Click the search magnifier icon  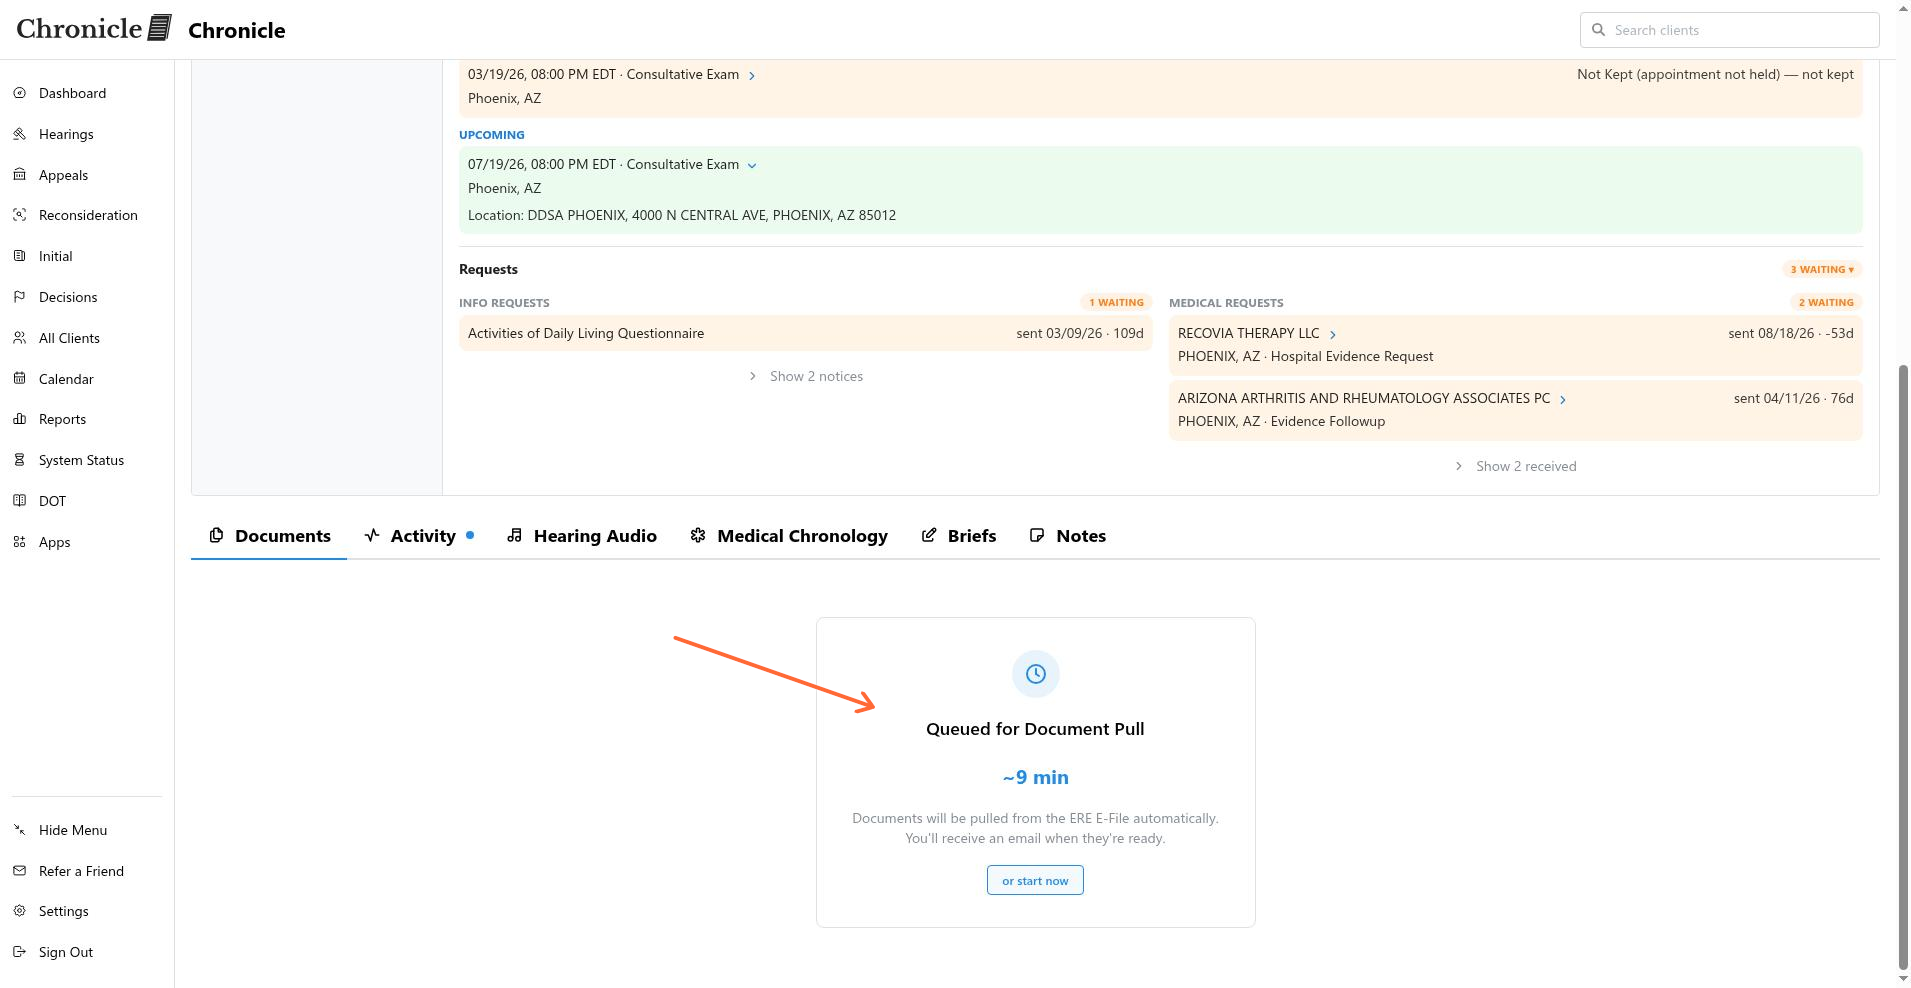pyautogui.click(x=1598, y=30)
